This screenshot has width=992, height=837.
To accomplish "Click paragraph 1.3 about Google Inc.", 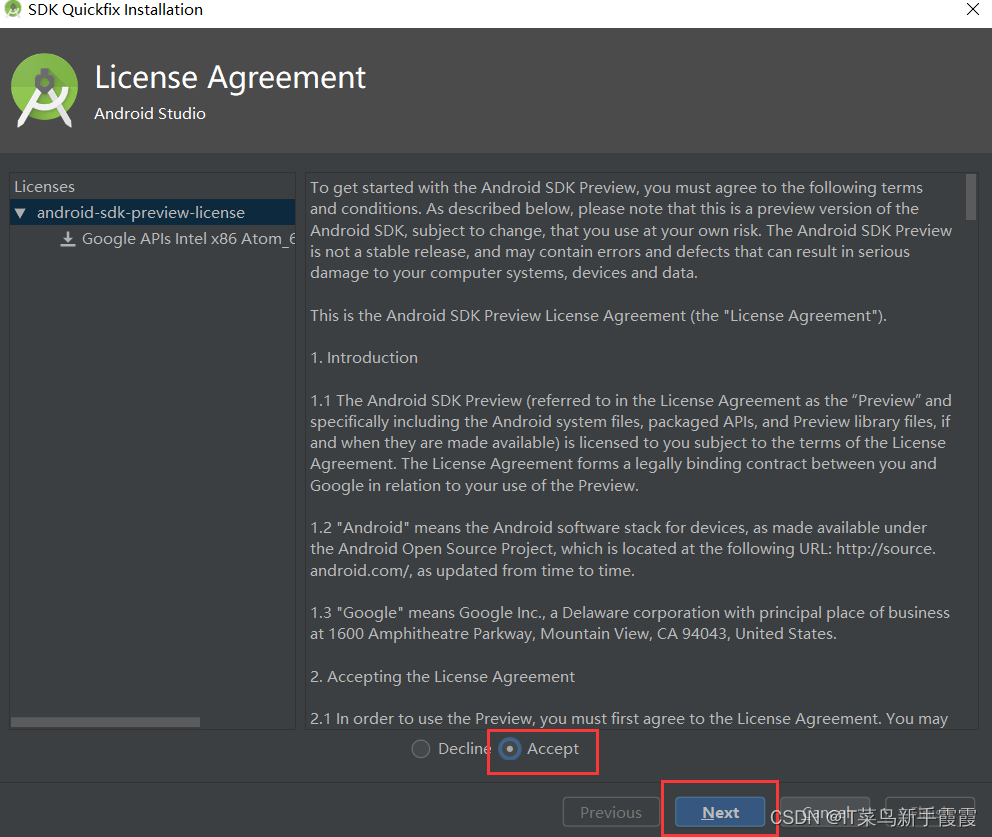I will (x=629, y=623).
